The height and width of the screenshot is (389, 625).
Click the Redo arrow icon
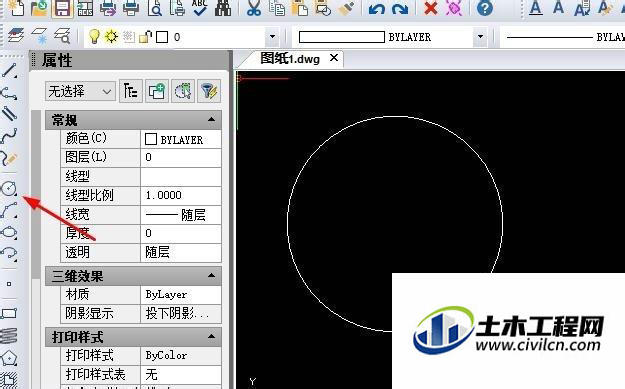(400, 8)
